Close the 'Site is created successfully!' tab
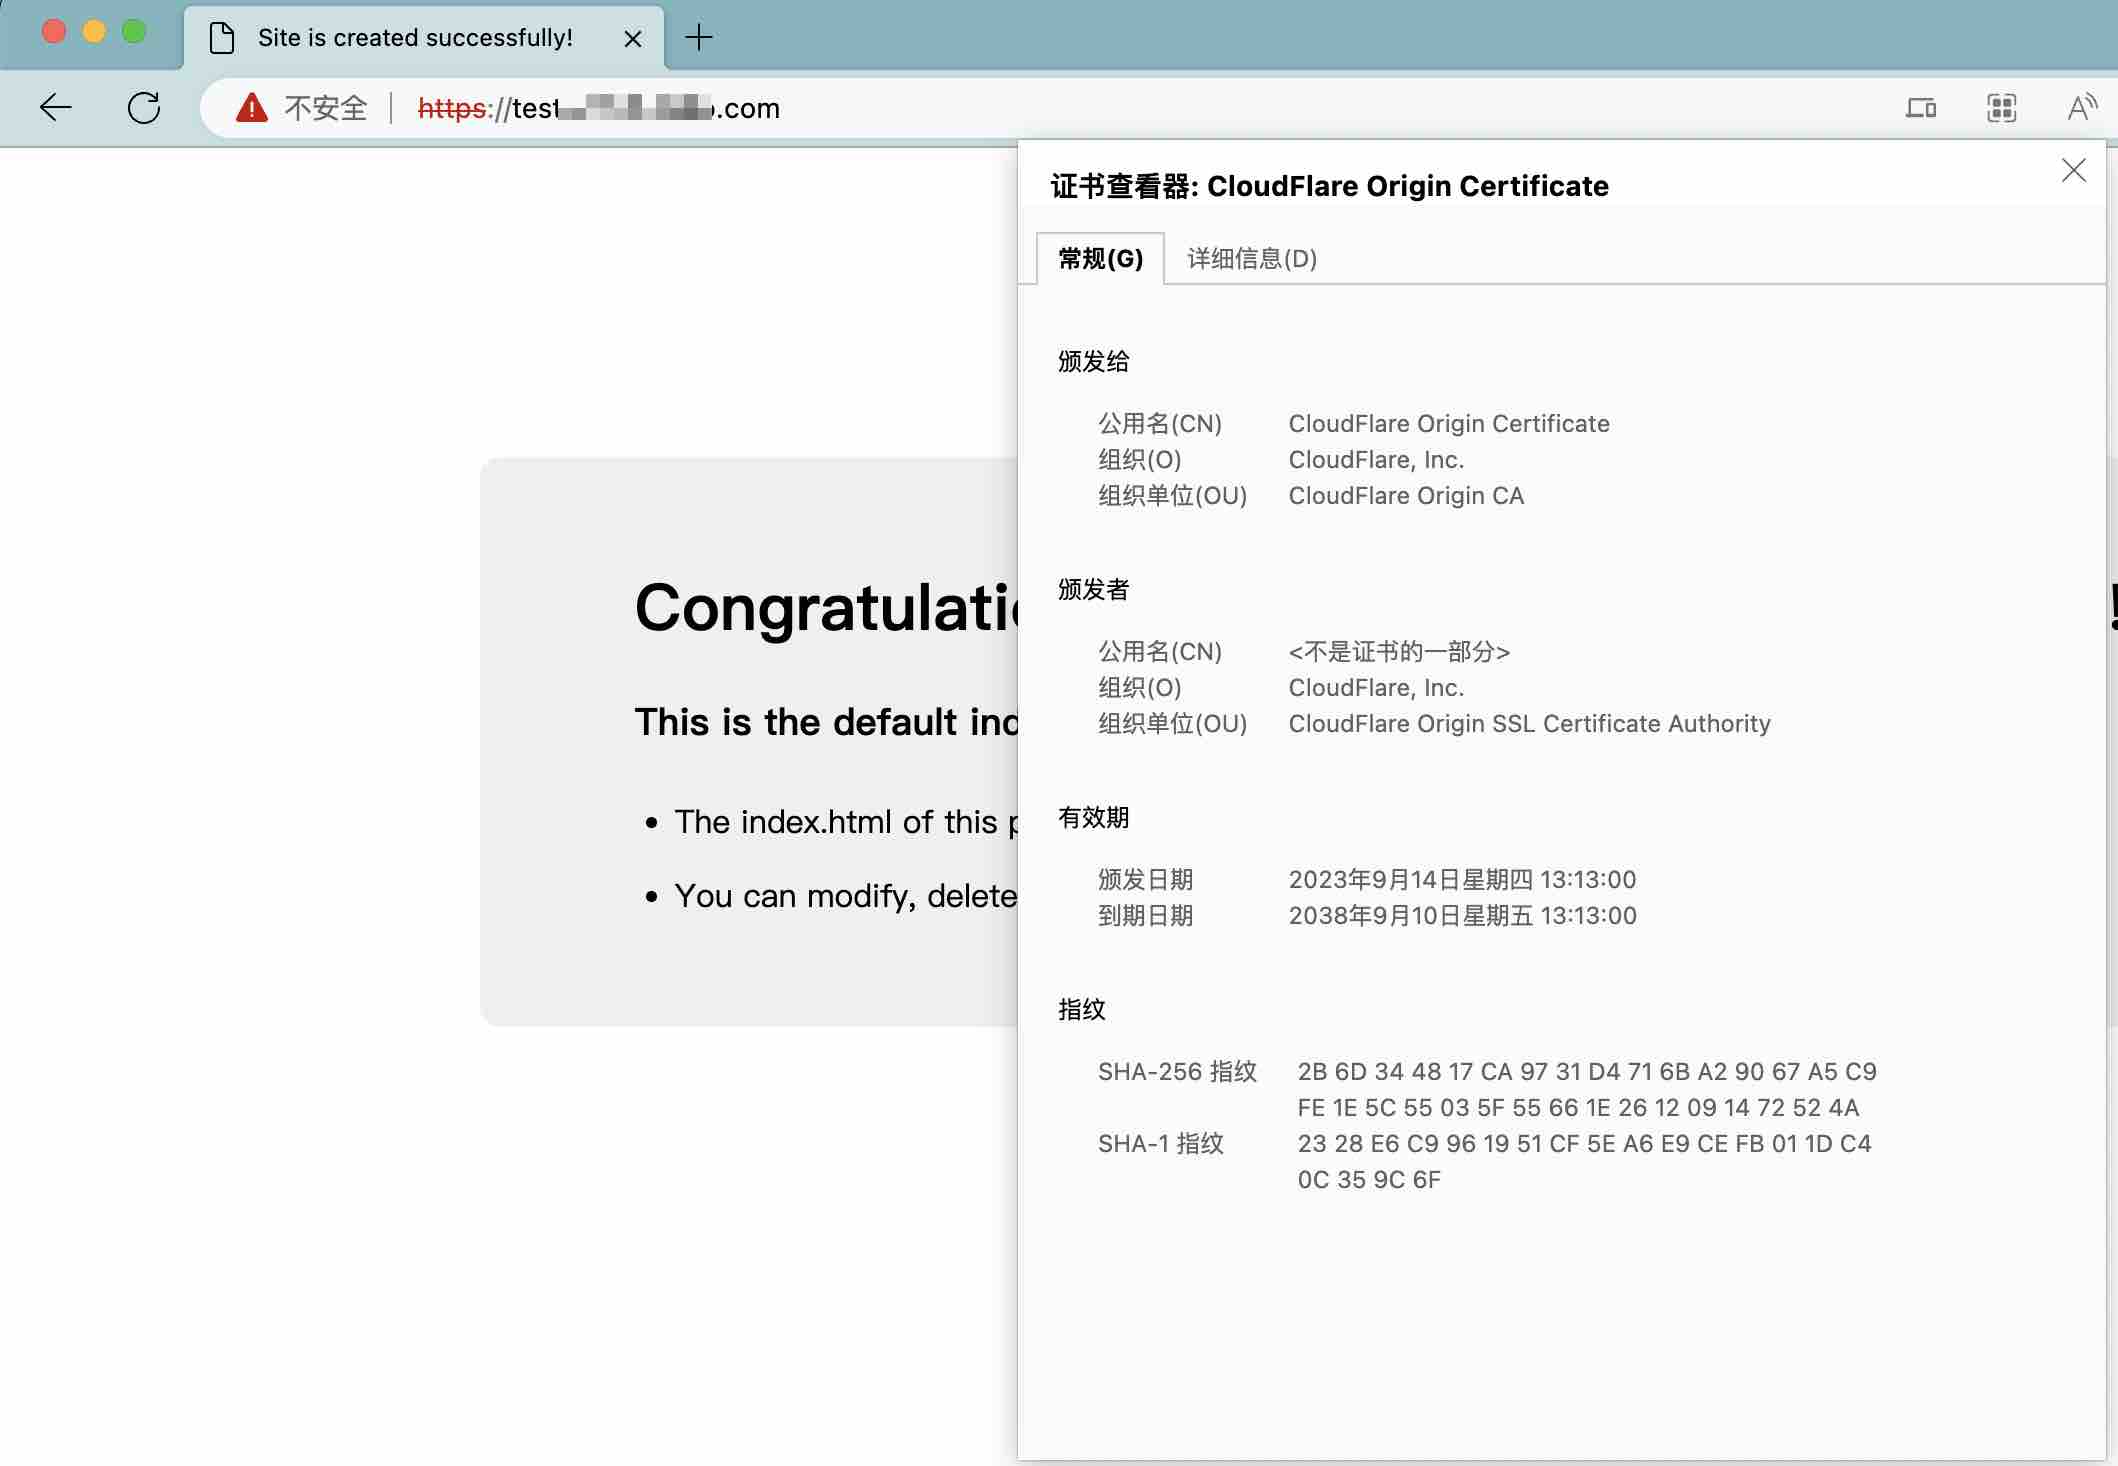The width and height of the screenshot is (2118, 1466). [633, 39]
